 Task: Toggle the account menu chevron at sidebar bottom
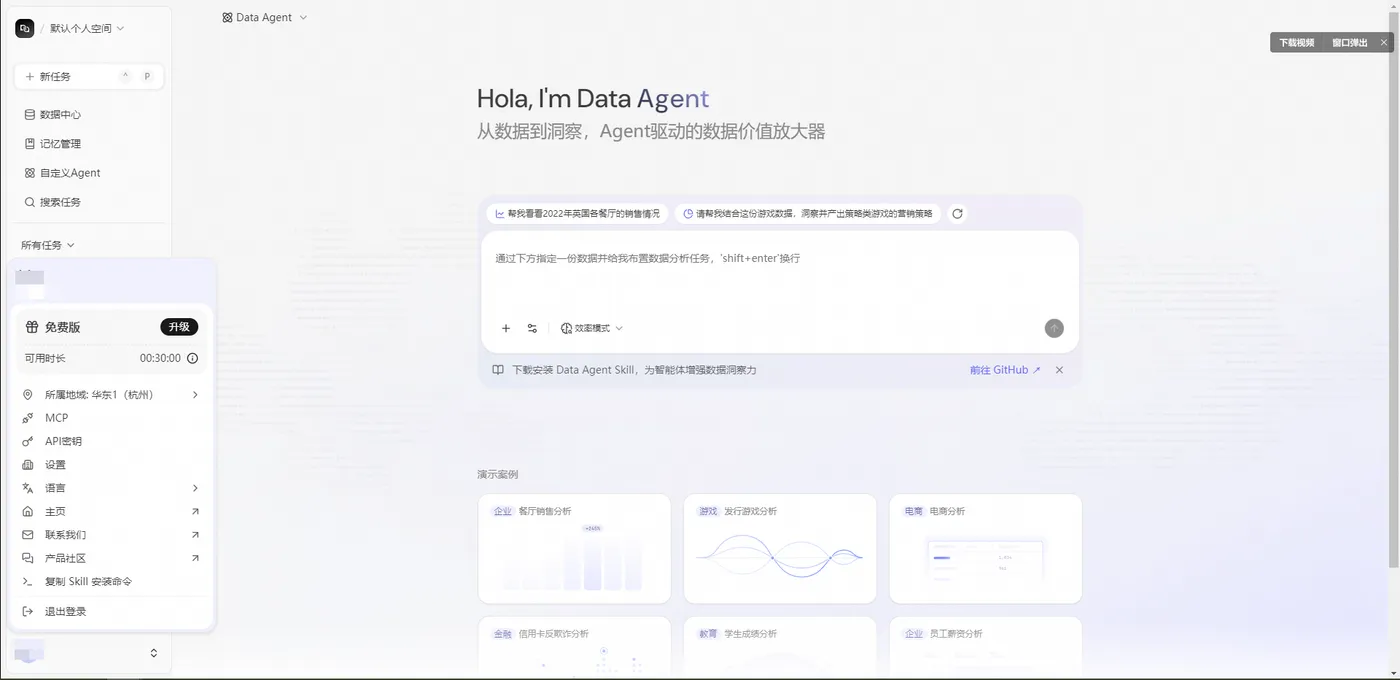154,653
